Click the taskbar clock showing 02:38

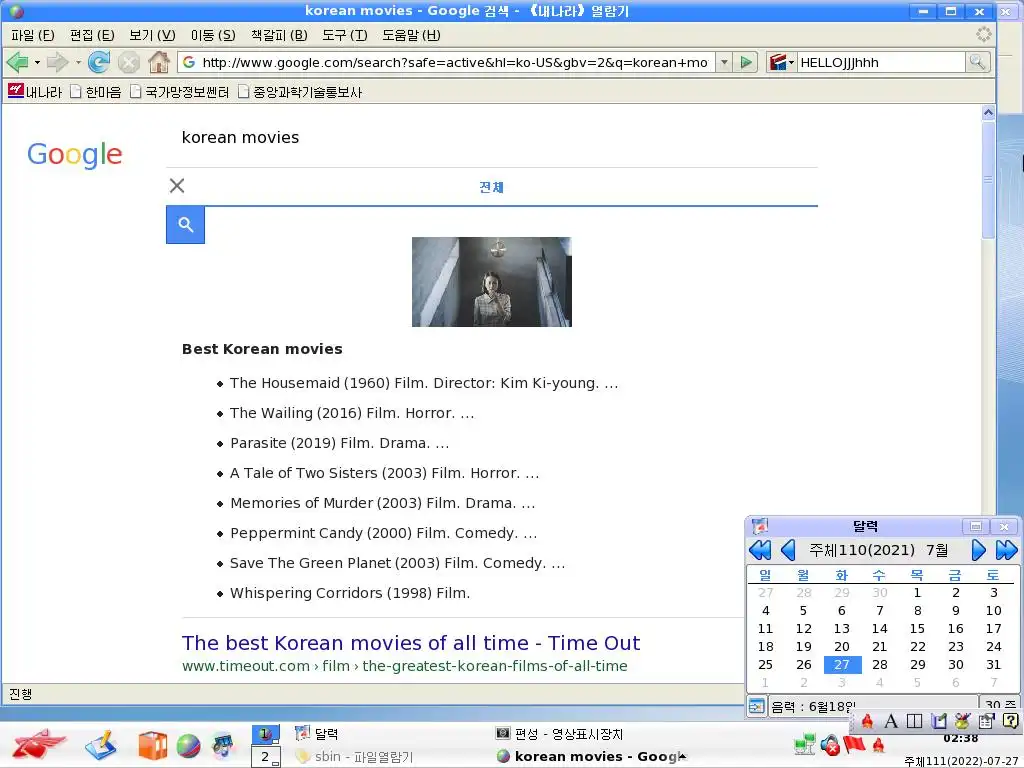tap(961, 739)
